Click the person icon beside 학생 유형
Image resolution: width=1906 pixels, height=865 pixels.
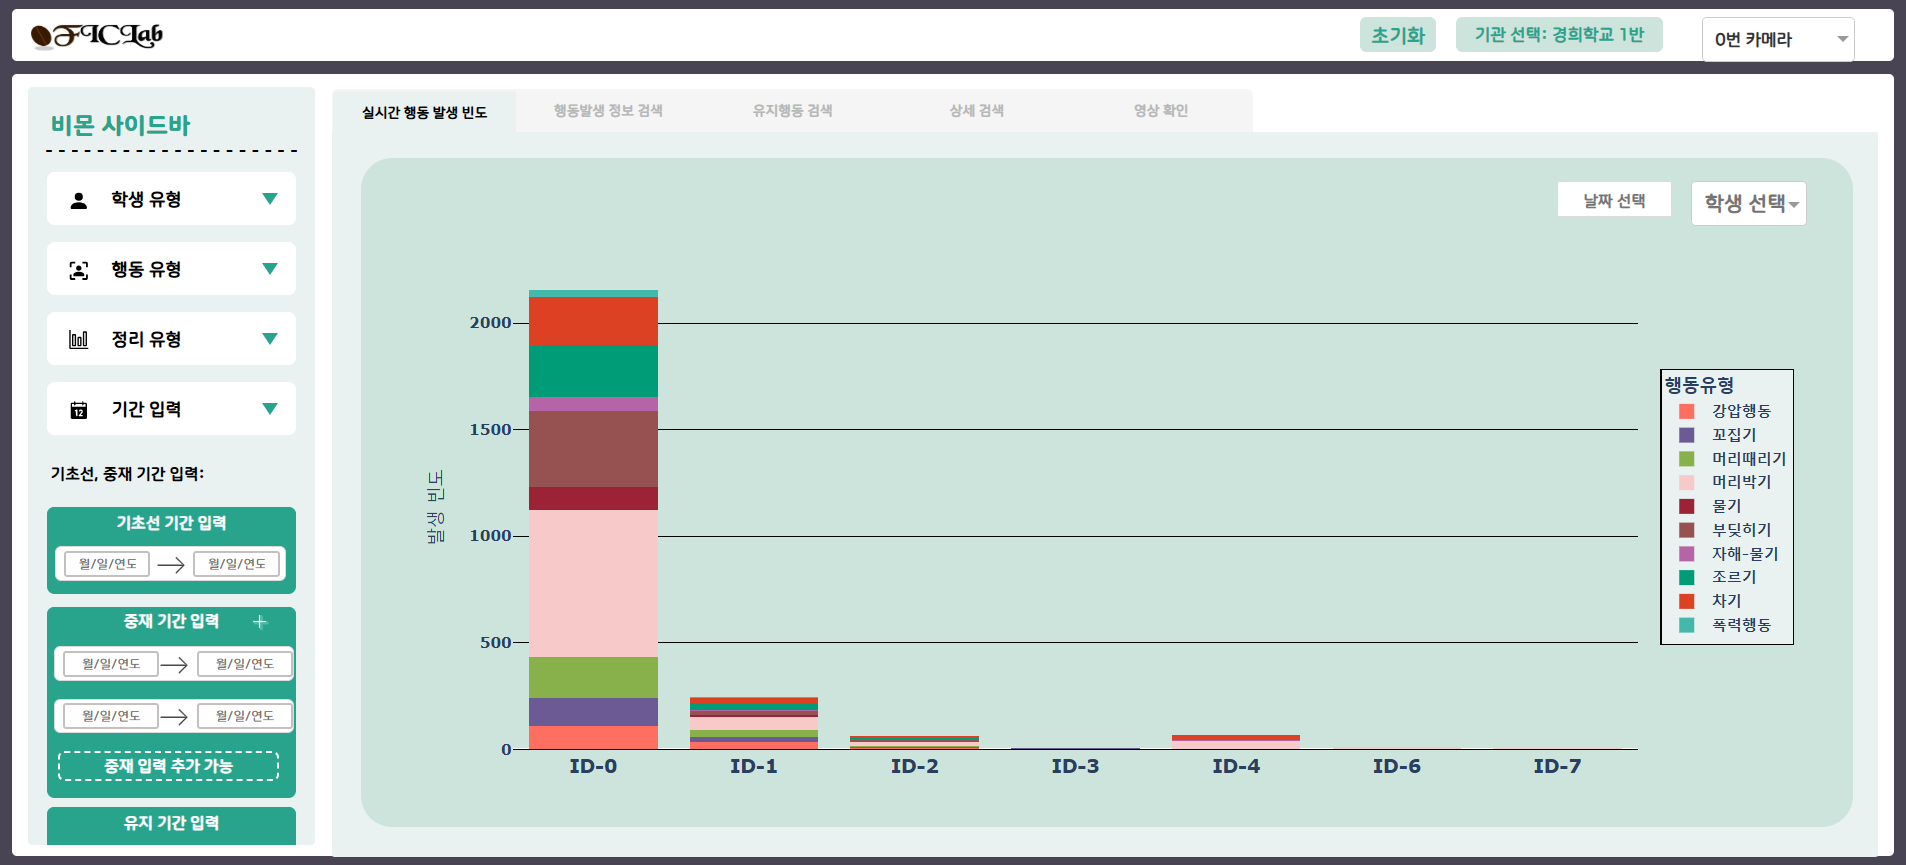point(79,200)
